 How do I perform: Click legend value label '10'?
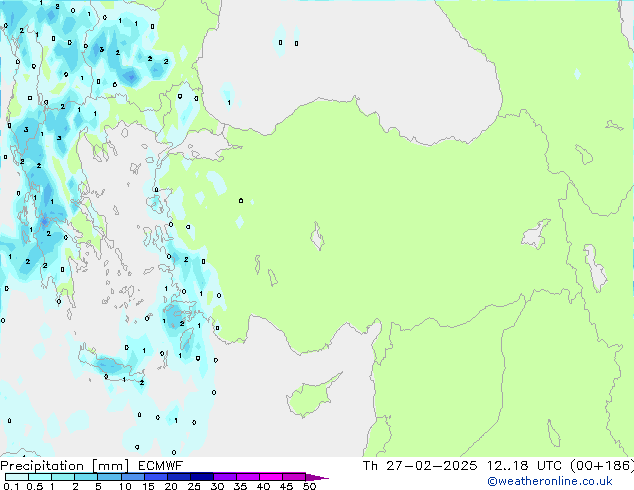click(x=125, y=486)
